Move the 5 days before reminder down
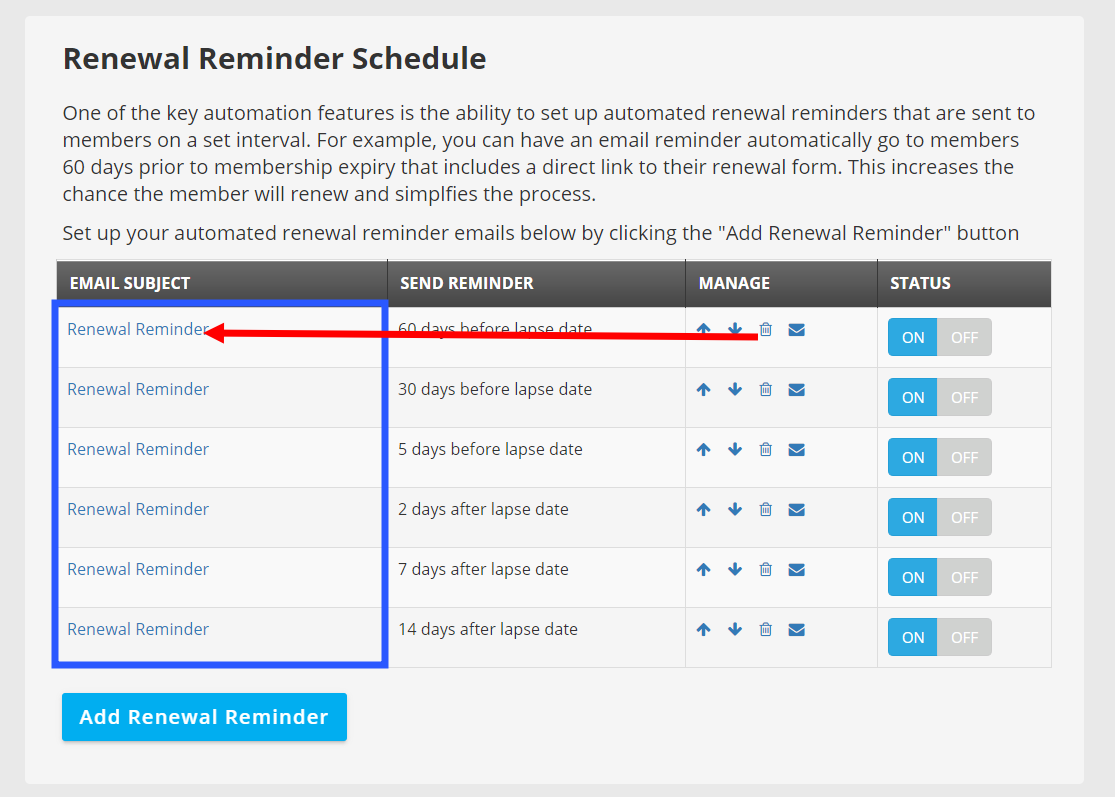This screenshot has height=797, width=1115. (735, 449)
